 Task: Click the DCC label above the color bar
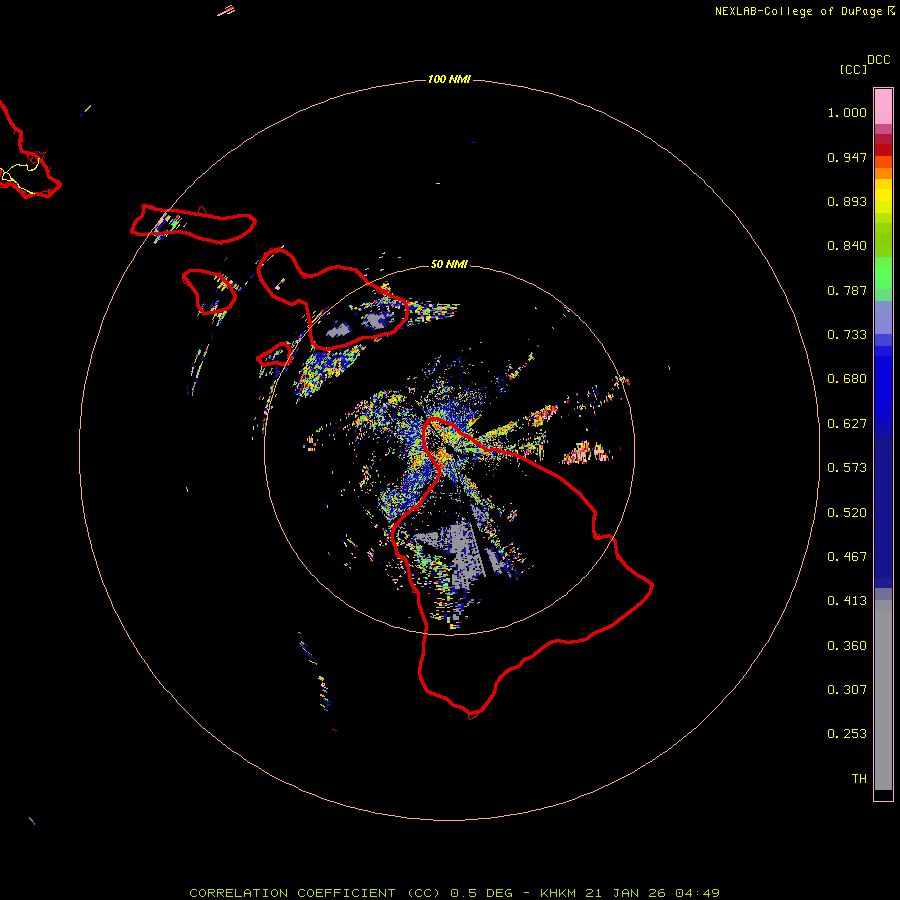(879, 60)
